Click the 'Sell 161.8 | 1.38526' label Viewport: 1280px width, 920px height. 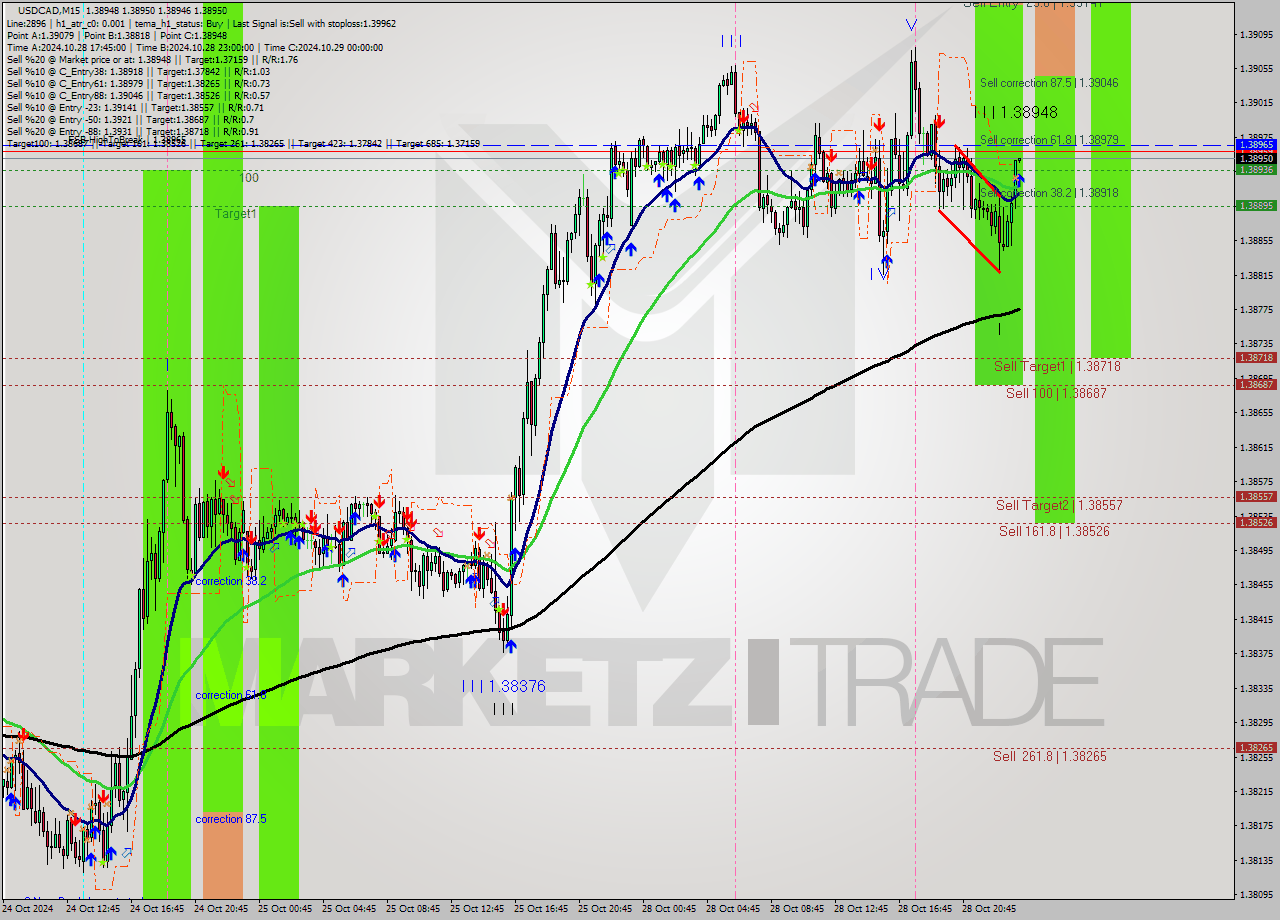[x=1054, y=532]
